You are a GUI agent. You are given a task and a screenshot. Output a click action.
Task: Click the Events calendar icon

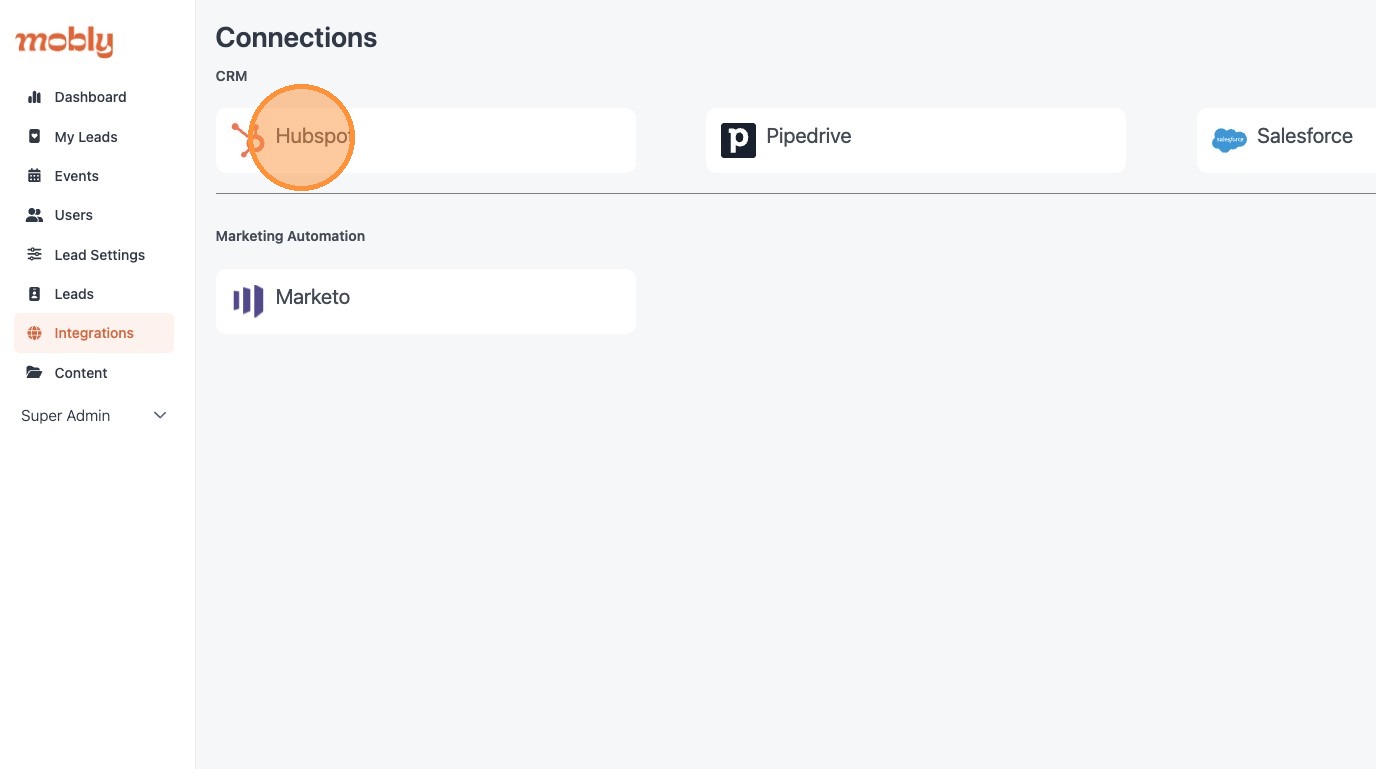(x=35, y=176)
